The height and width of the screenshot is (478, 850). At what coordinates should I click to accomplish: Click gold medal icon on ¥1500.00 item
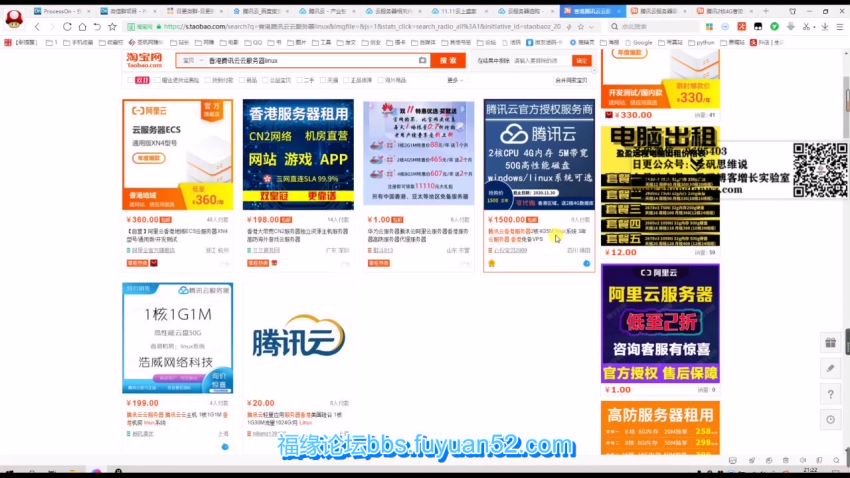[x=492, y=263]
